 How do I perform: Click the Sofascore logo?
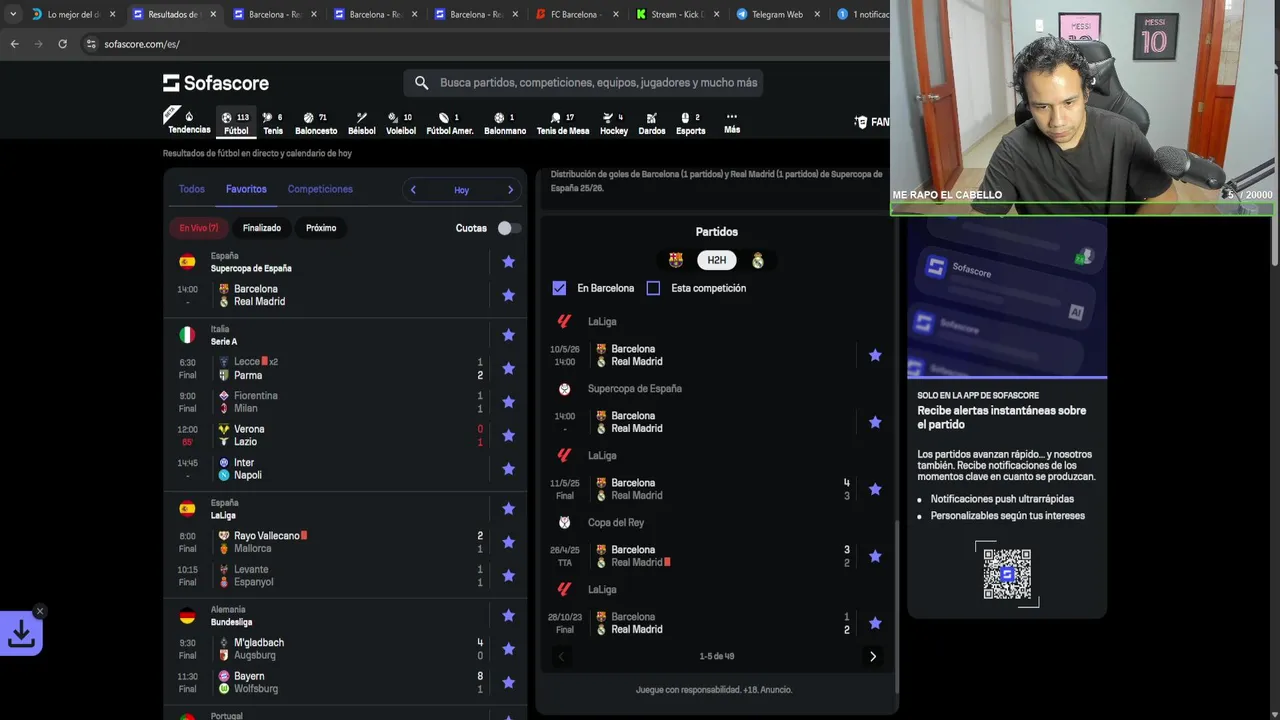point(216,83)
